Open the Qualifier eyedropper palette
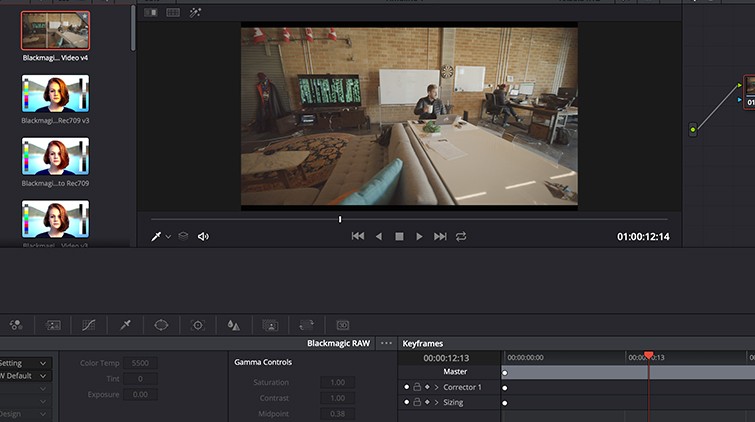The width and height of the screenshot is (755, 422). click(x=125, y=325)
